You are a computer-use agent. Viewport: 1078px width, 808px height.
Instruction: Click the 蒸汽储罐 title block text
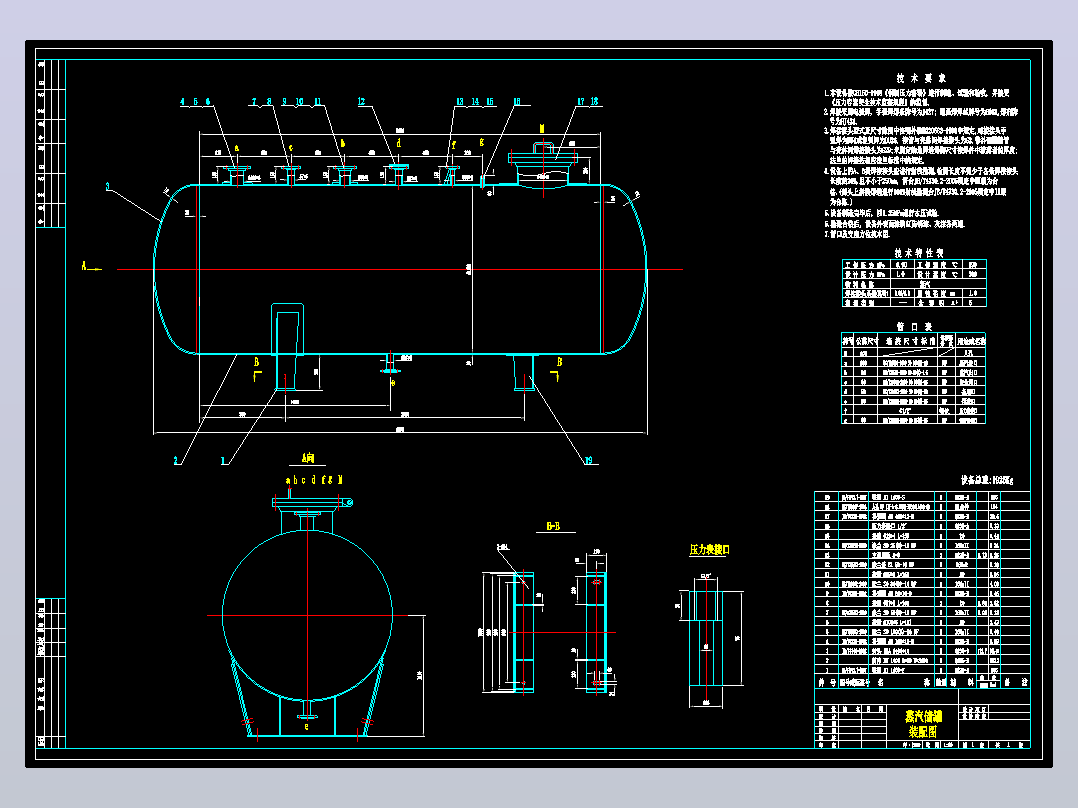923,717
